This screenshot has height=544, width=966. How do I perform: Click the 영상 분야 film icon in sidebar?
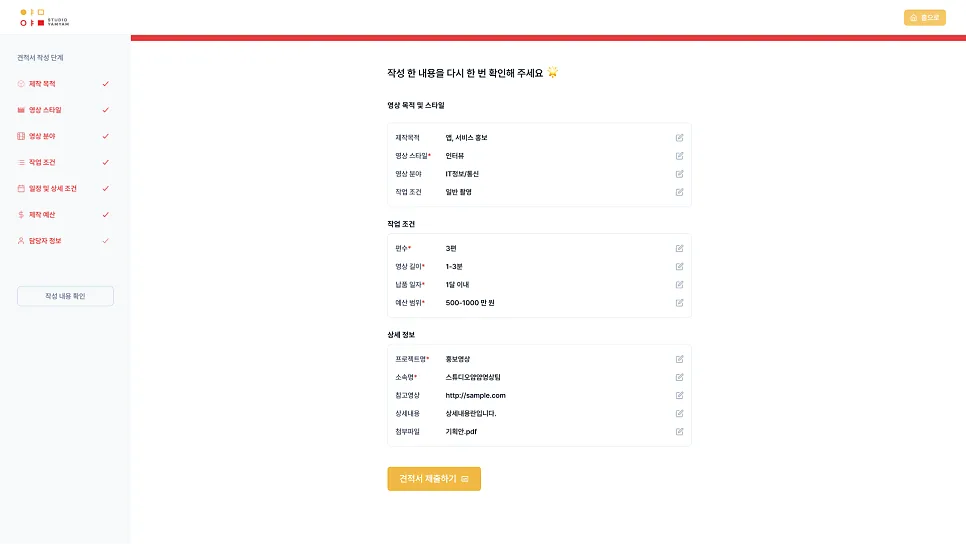coord(21,136)
